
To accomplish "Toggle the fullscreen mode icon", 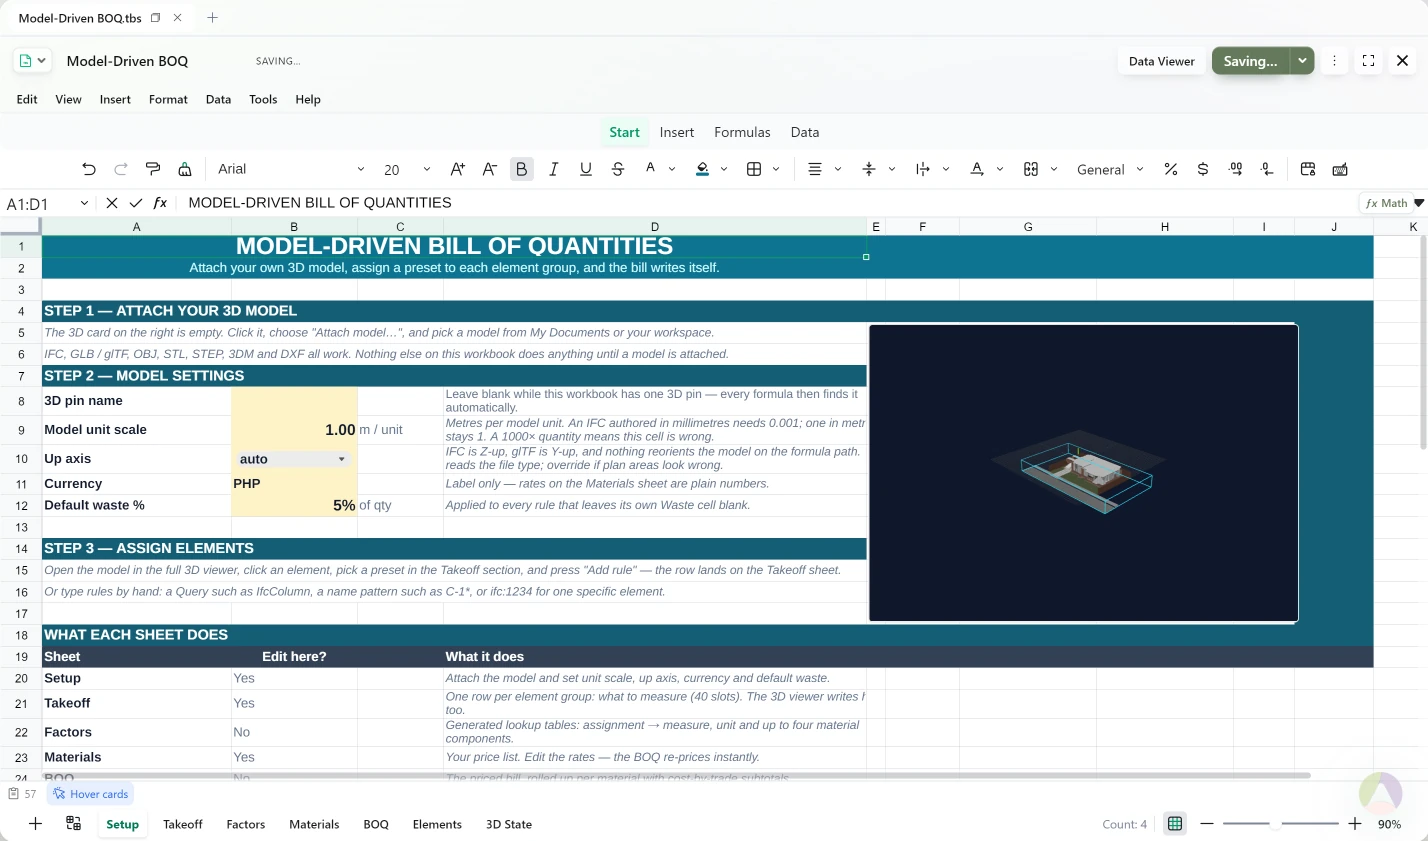I will click(x=1368, y=61).
